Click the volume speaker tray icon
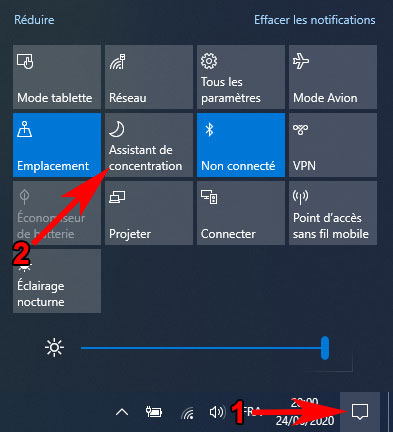The image size is (393, 432). 216,412
